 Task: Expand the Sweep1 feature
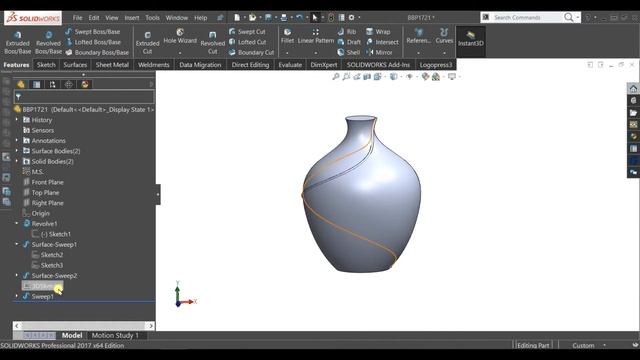tap(17, 296)
